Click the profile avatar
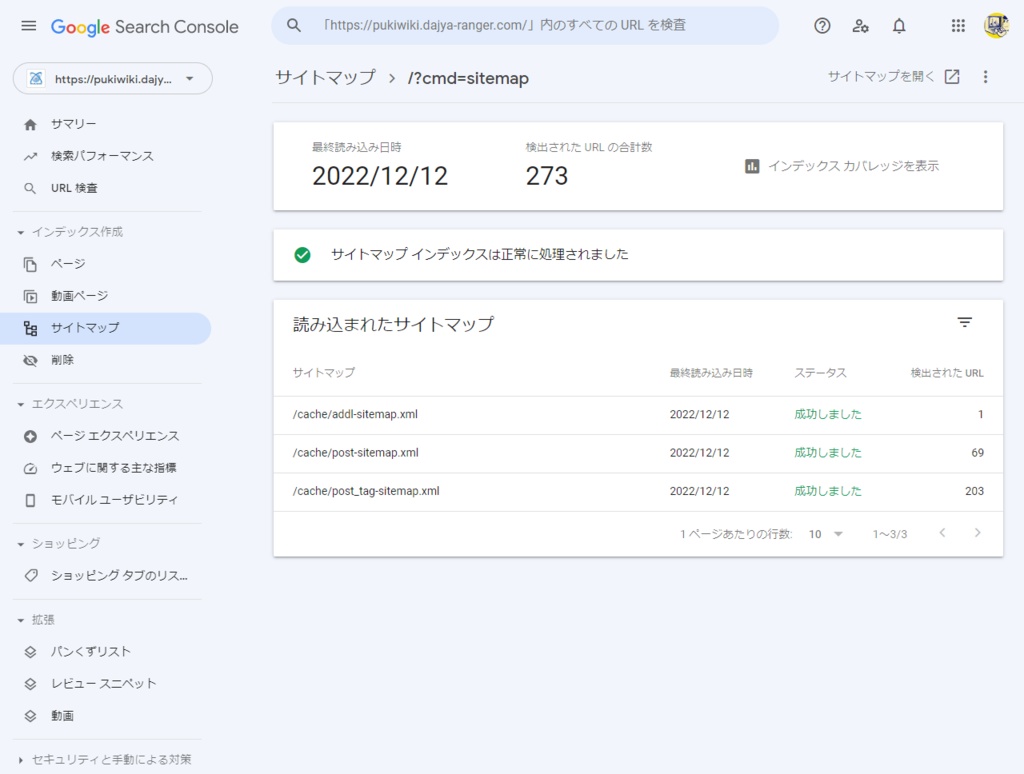 coord(996,25)
